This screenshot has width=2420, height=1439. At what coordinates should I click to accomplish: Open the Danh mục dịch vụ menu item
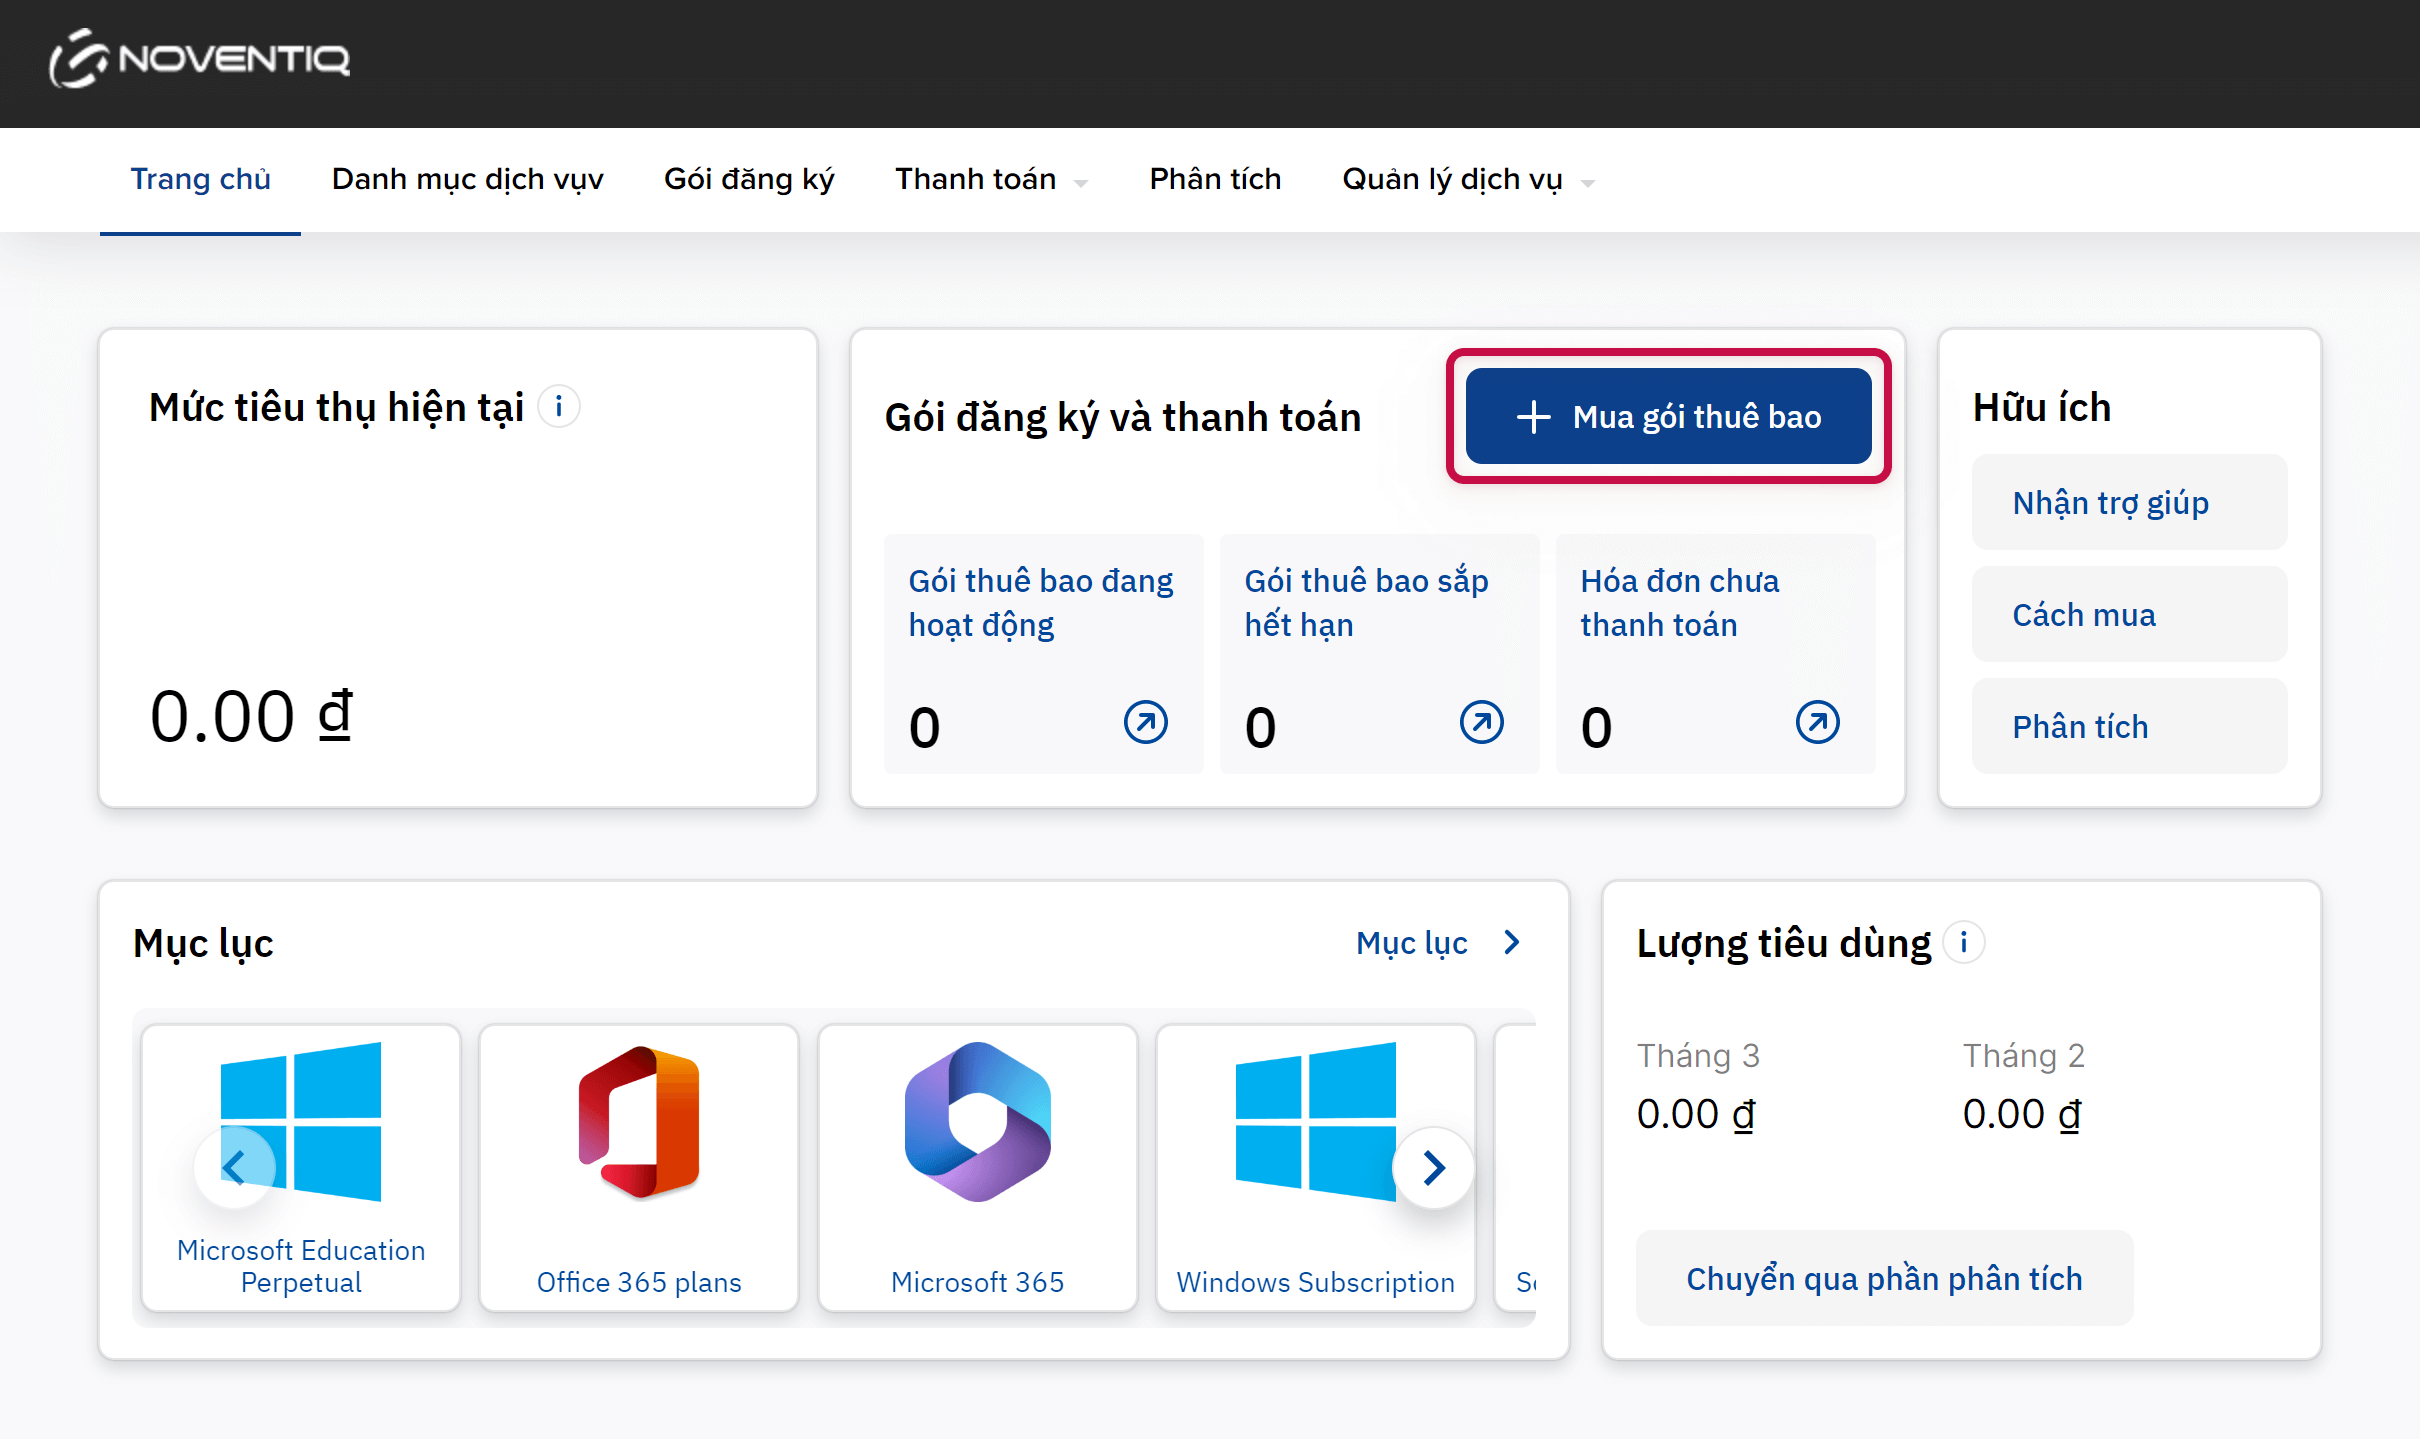[467, 180]
